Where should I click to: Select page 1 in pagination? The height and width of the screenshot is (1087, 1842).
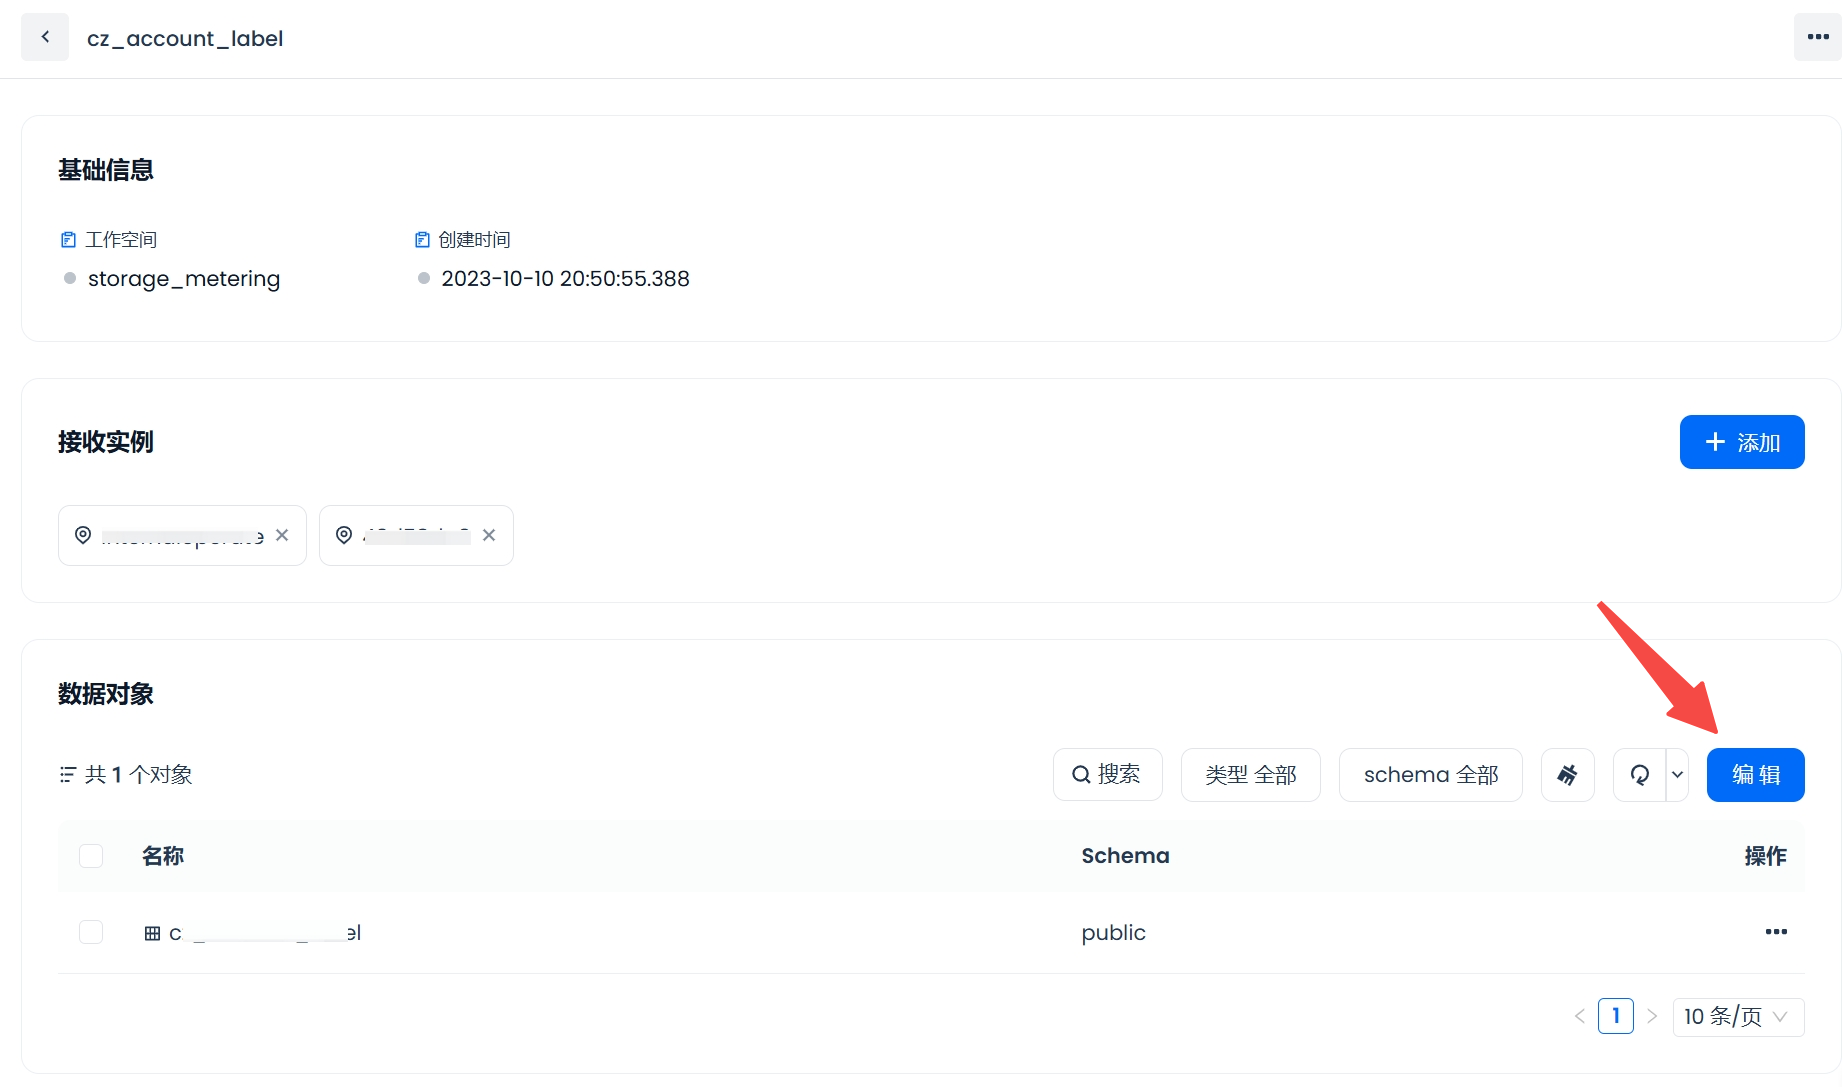coord(1615,1016)
